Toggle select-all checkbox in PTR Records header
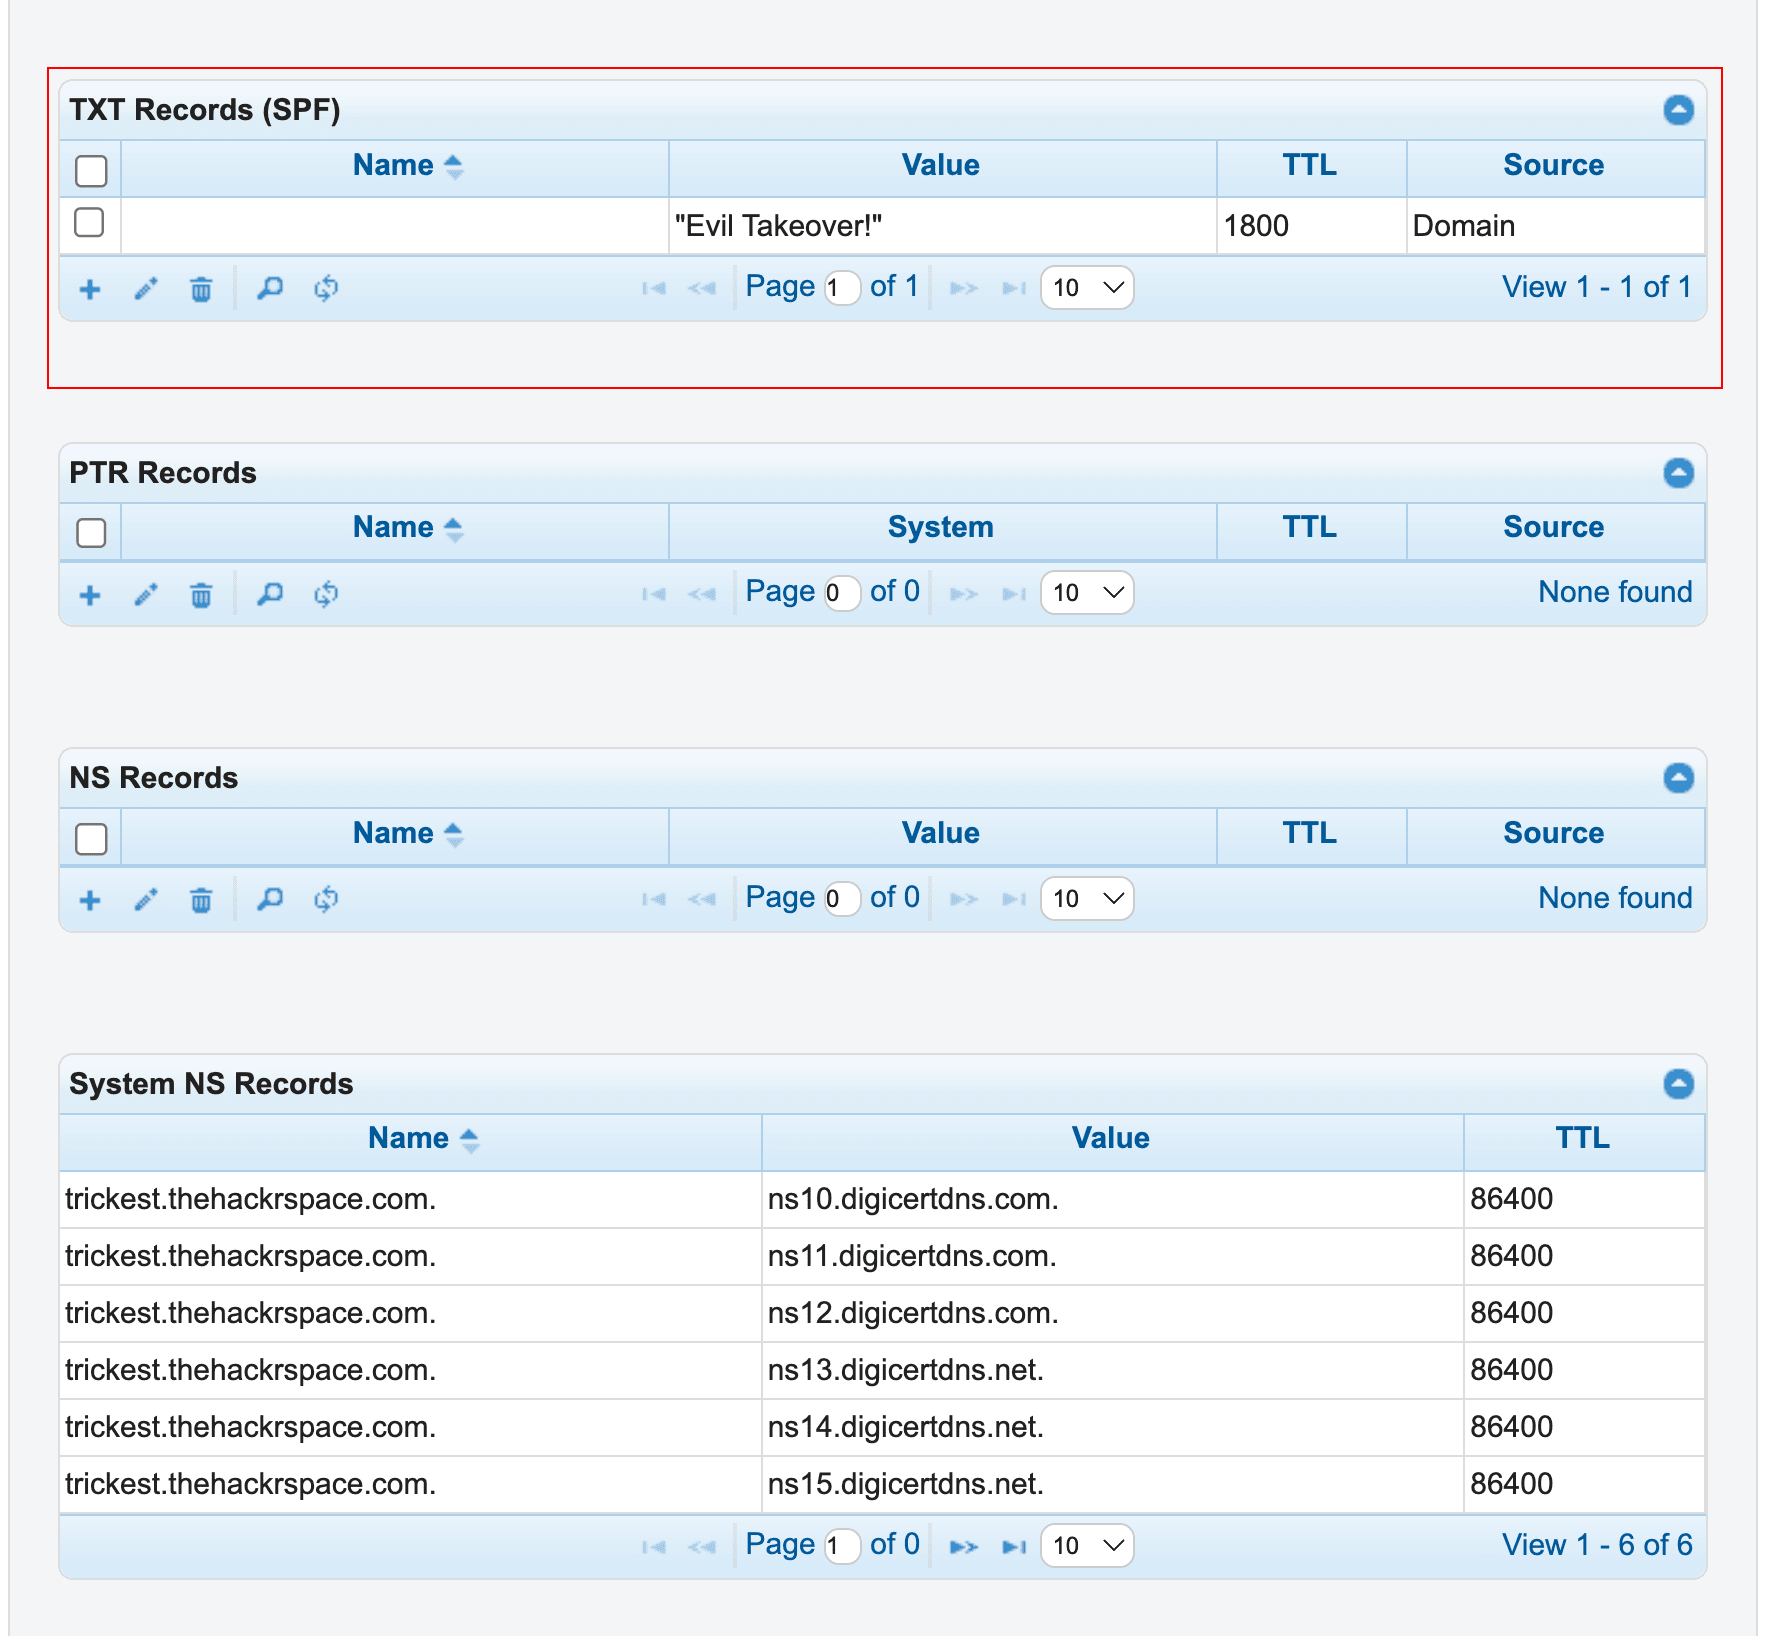The width and height of the screenshot is (1776, 1636). pos(91,532)
